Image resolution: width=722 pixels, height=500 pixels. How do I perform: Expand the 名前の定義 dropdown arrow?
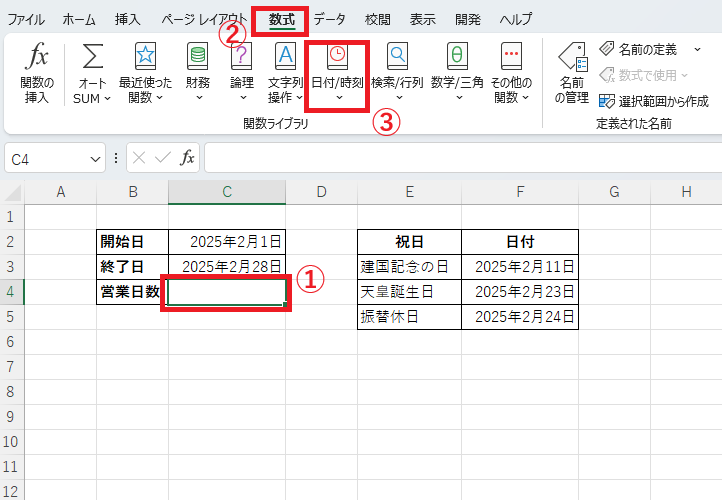tap(698, 49)
